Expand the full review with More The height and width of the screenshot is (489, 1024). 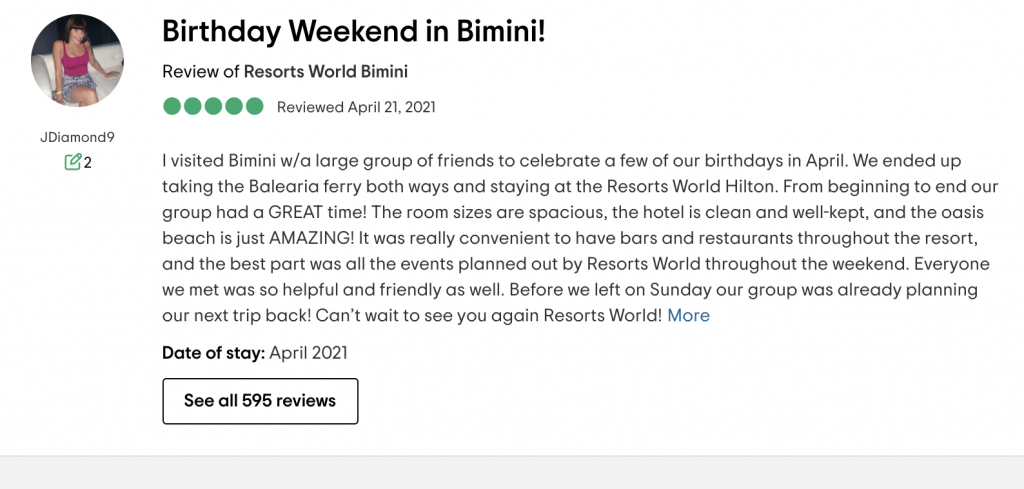(x=688, y=315)
